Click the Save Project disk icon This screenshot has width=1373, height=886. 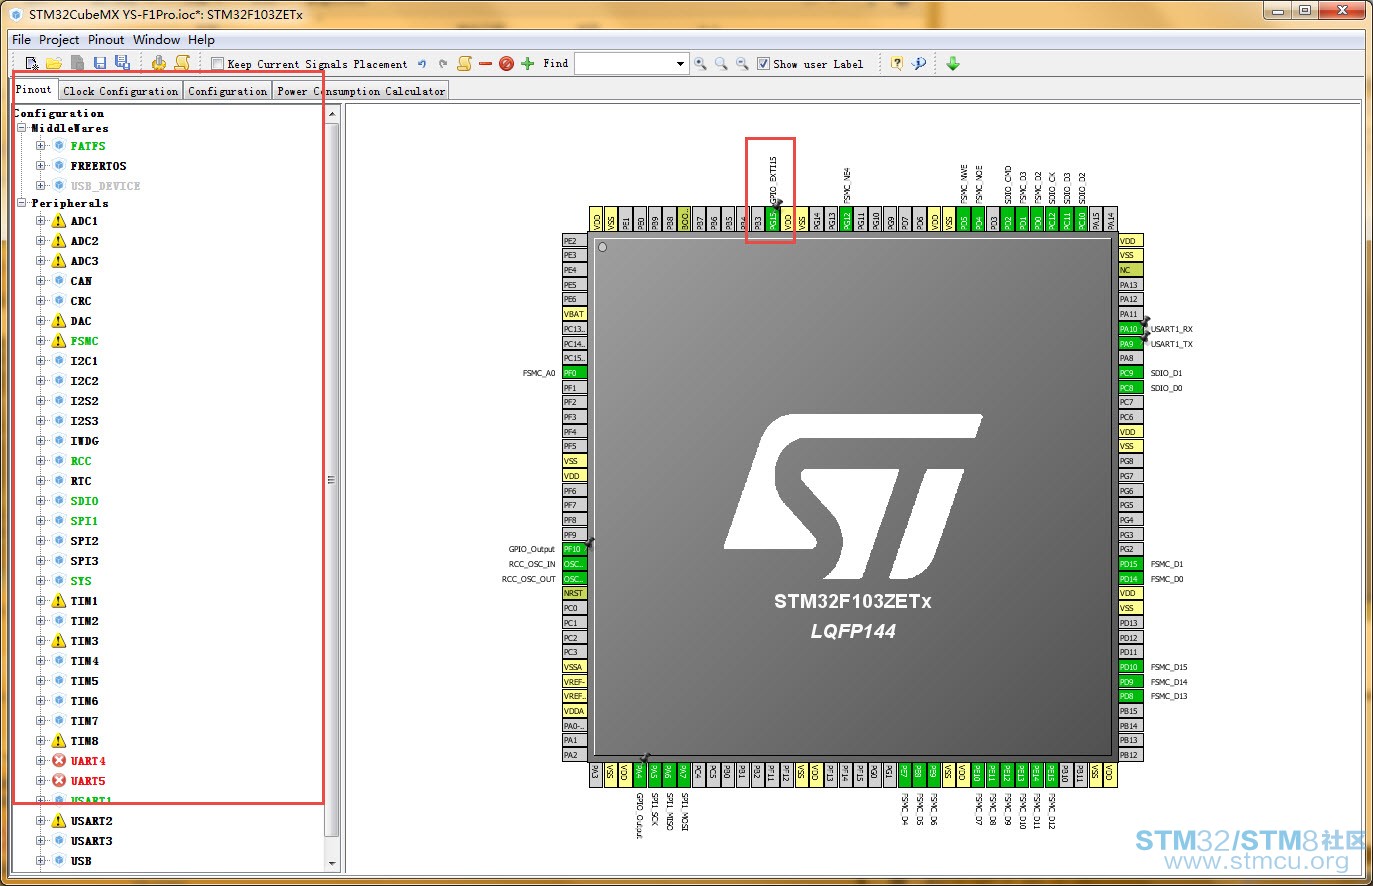pyautogui.click(x=100, y=63)
